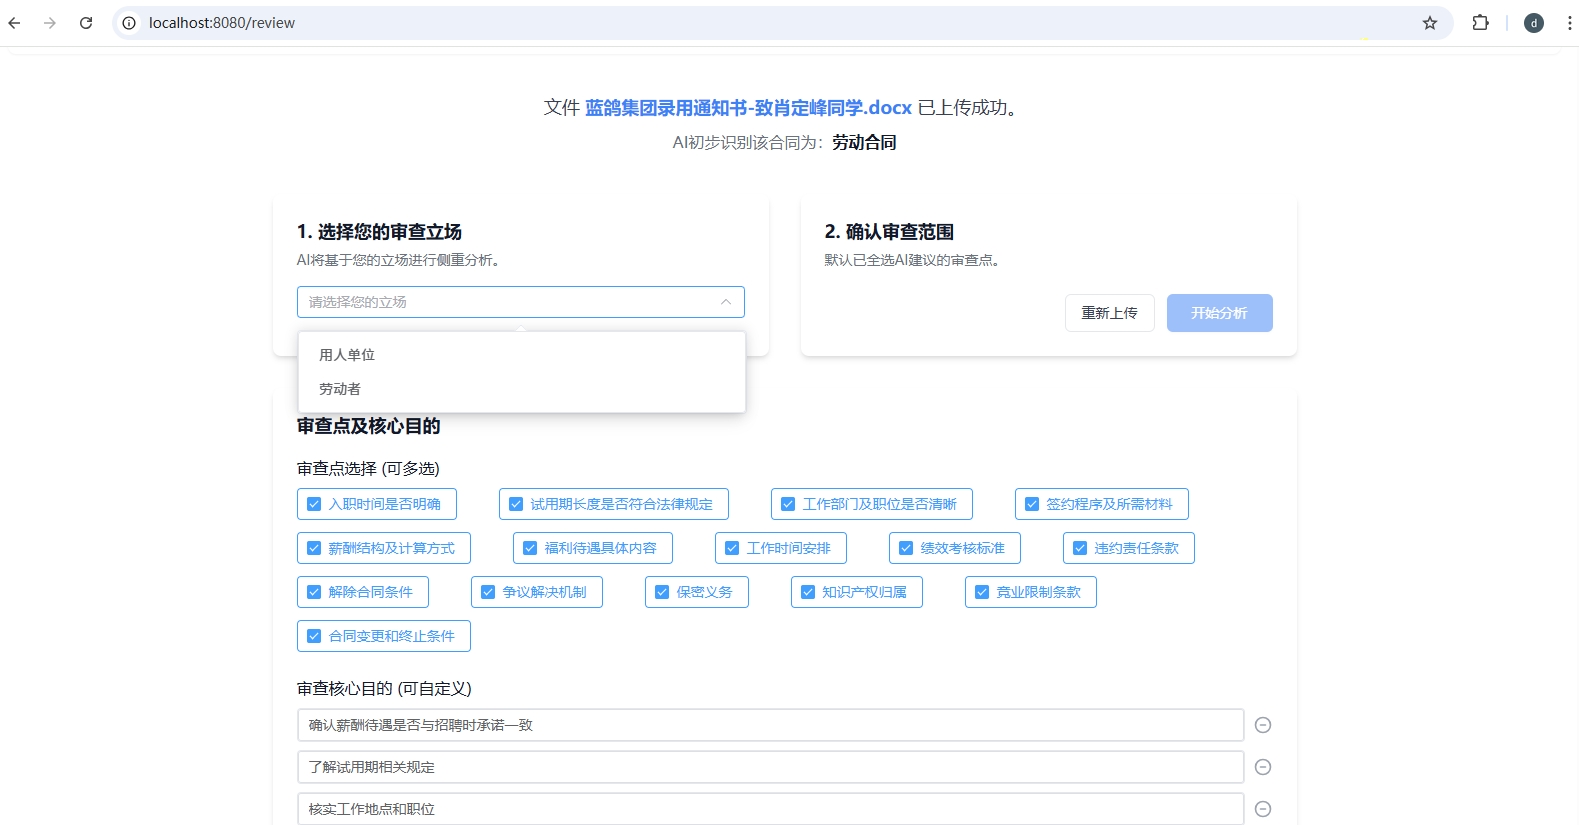Click the 劳动合同 contract type text
This screenshot has width=1579, height=825.
(864, 143)
